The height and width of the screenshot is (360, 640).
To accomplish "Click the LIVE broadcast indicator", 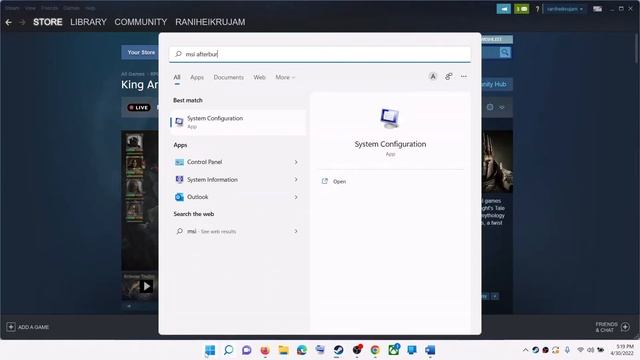I will tap(139, 107).
